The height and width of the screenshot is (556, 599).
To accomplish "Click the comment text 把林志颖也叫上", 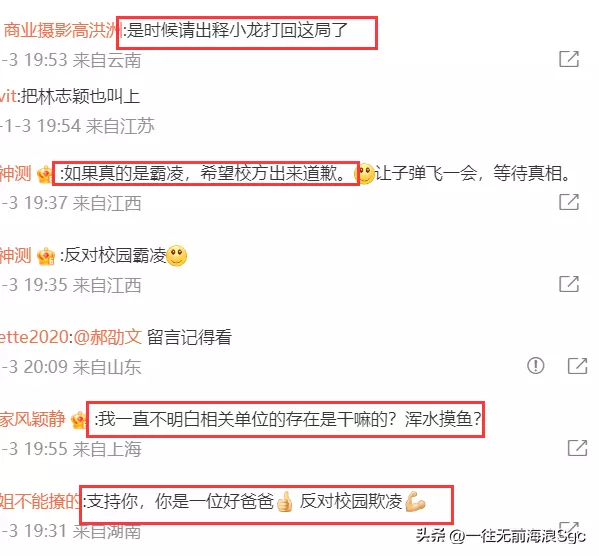I will click(80, 96).
